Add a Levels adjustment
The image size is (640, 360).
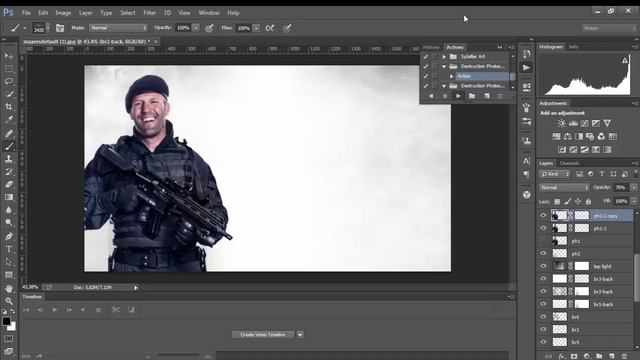573,123
